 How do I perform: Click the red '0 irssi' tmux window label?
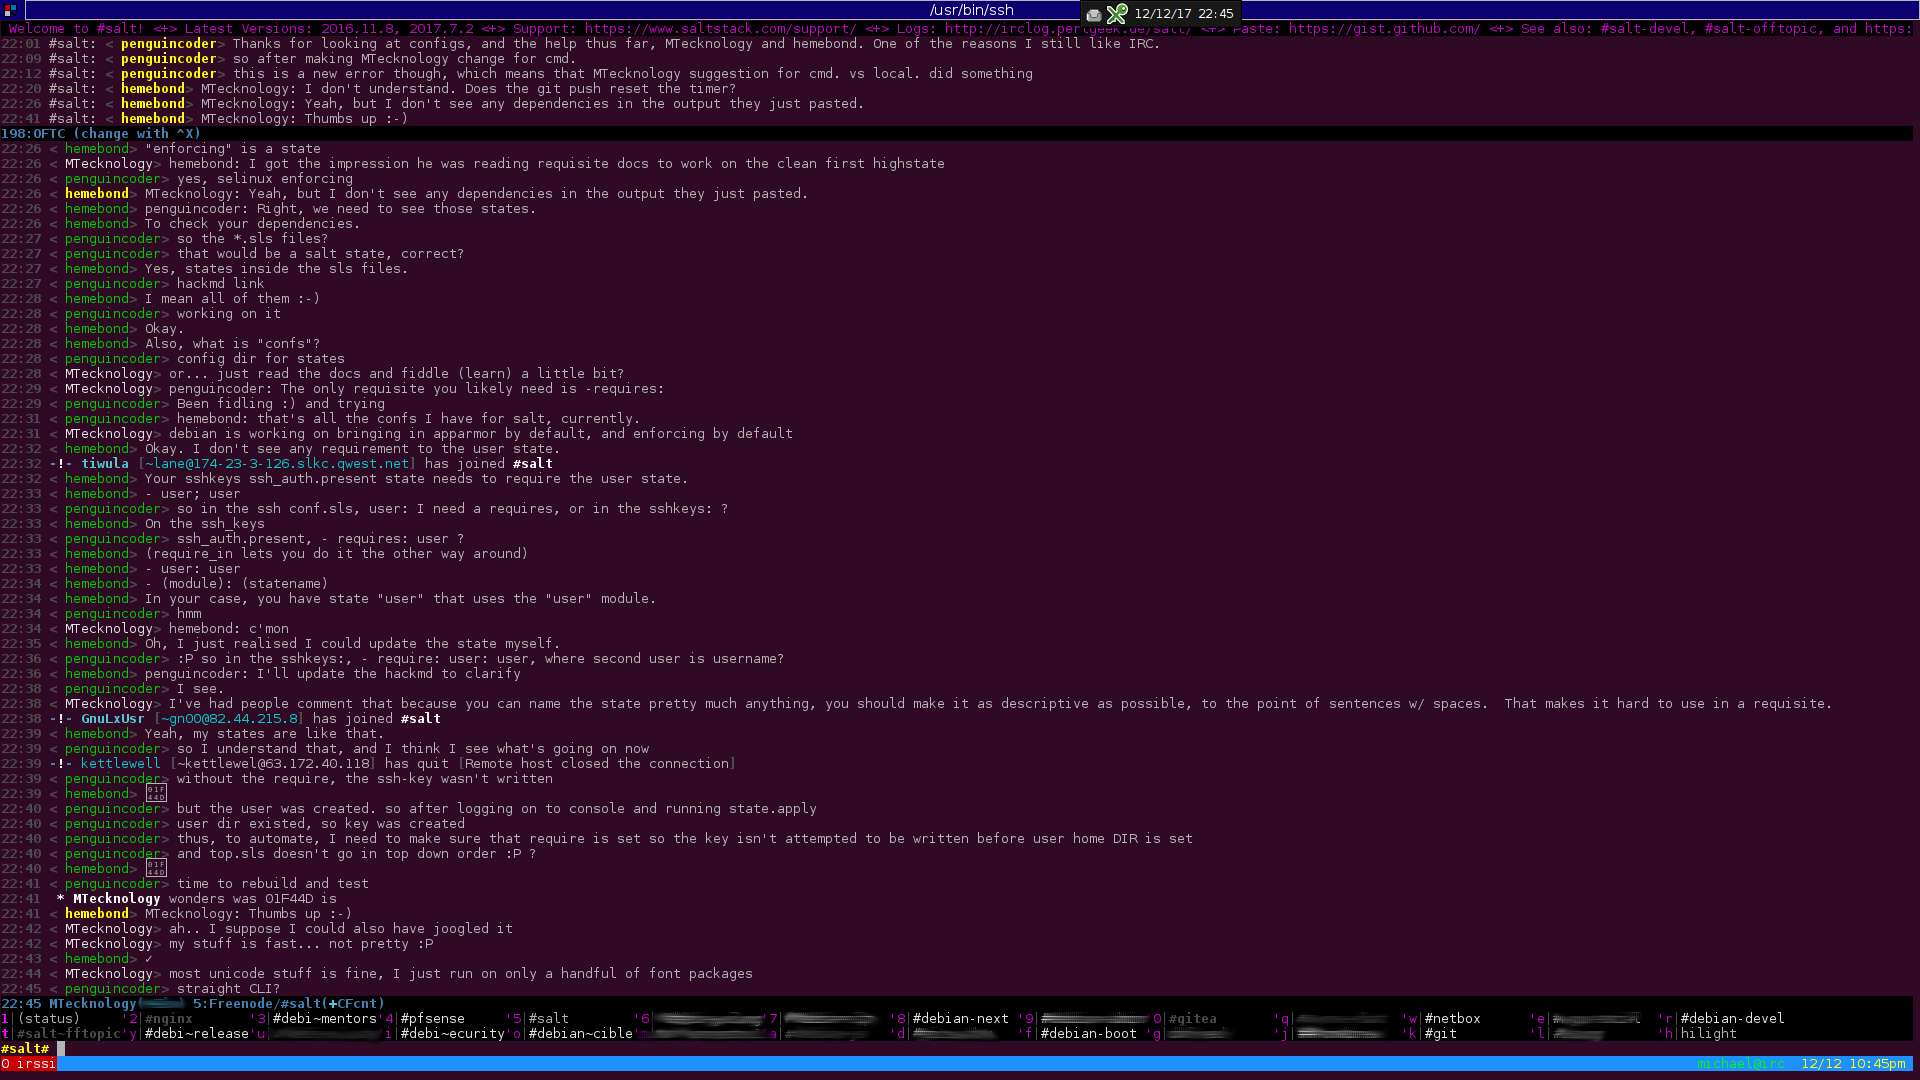[29, 1064]
